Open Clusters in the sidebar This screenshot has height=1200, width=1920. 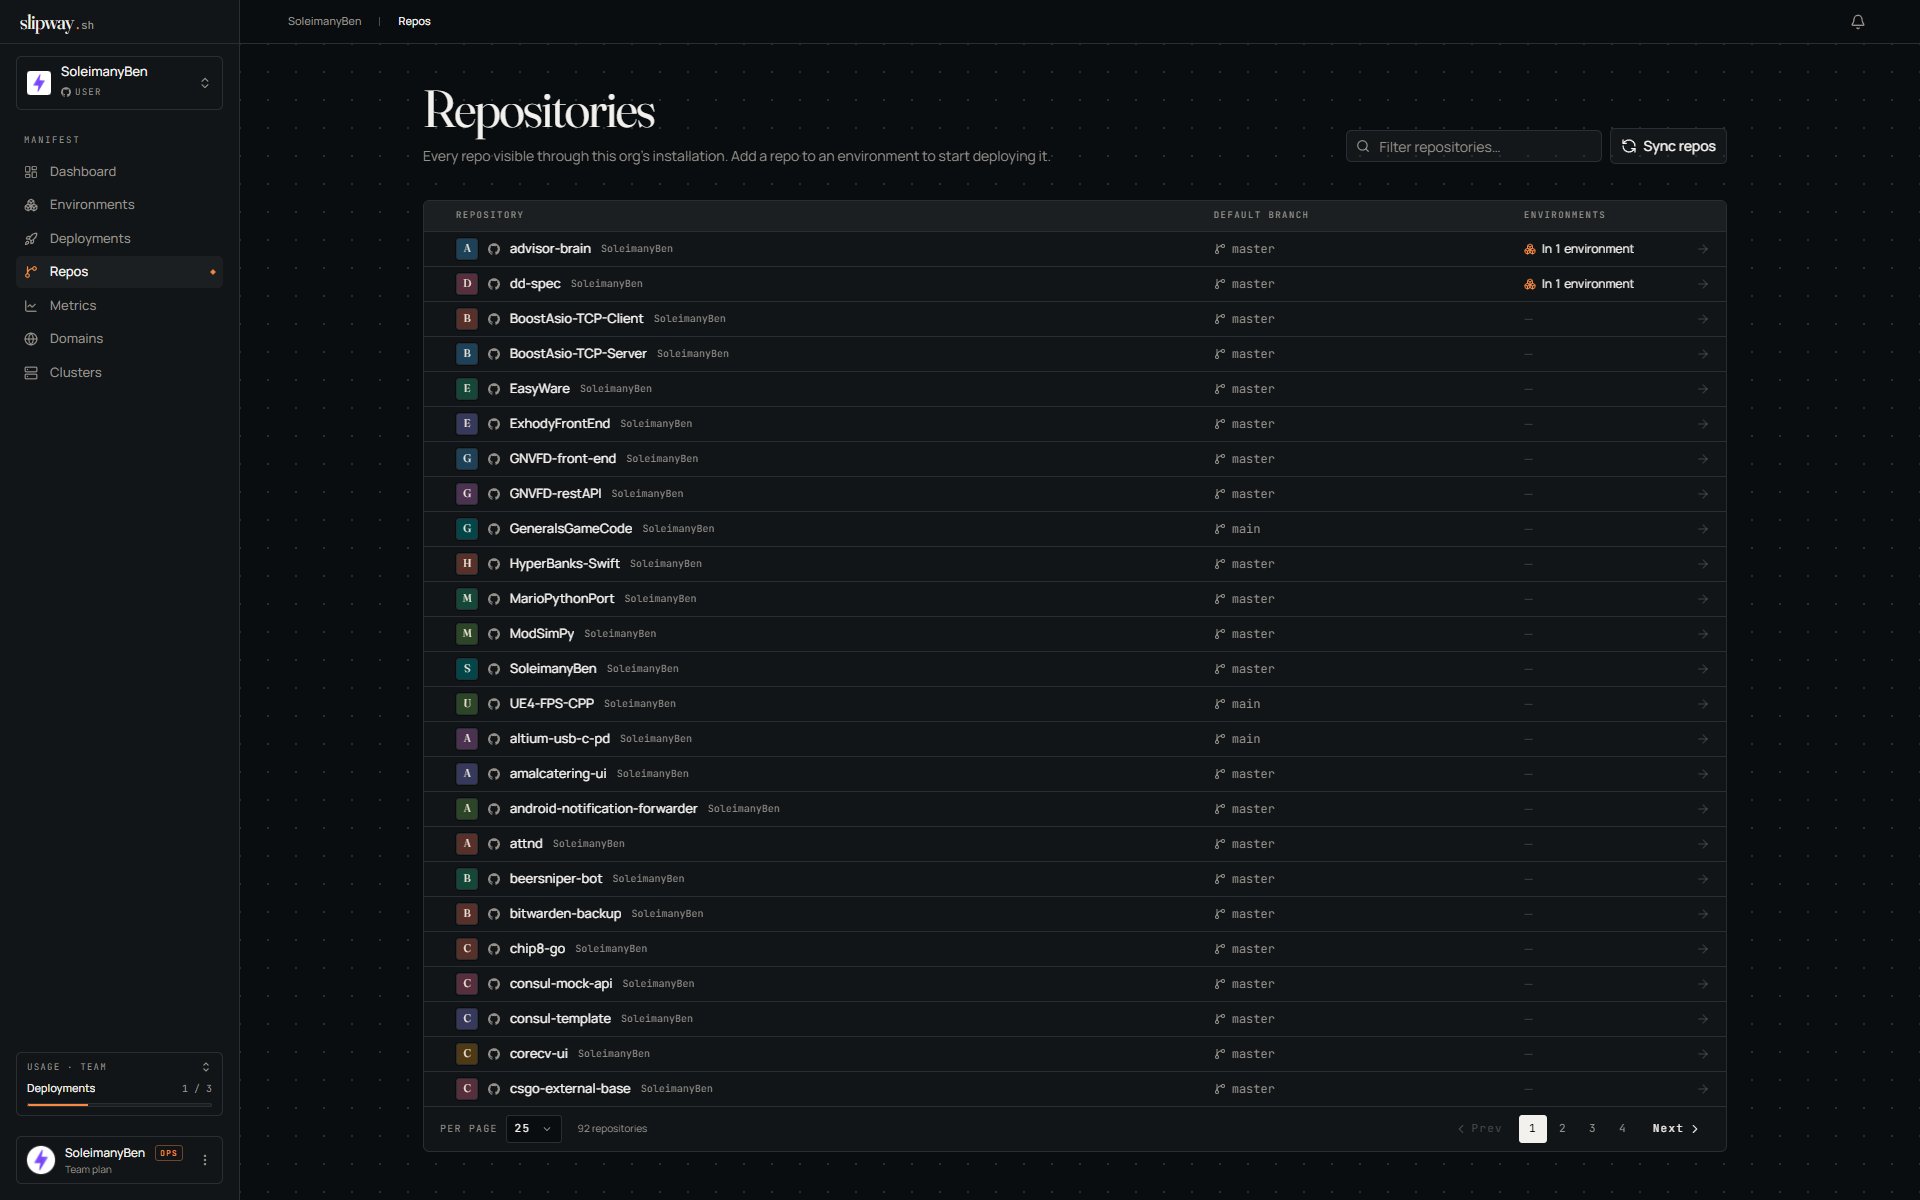tap(119, 373)
